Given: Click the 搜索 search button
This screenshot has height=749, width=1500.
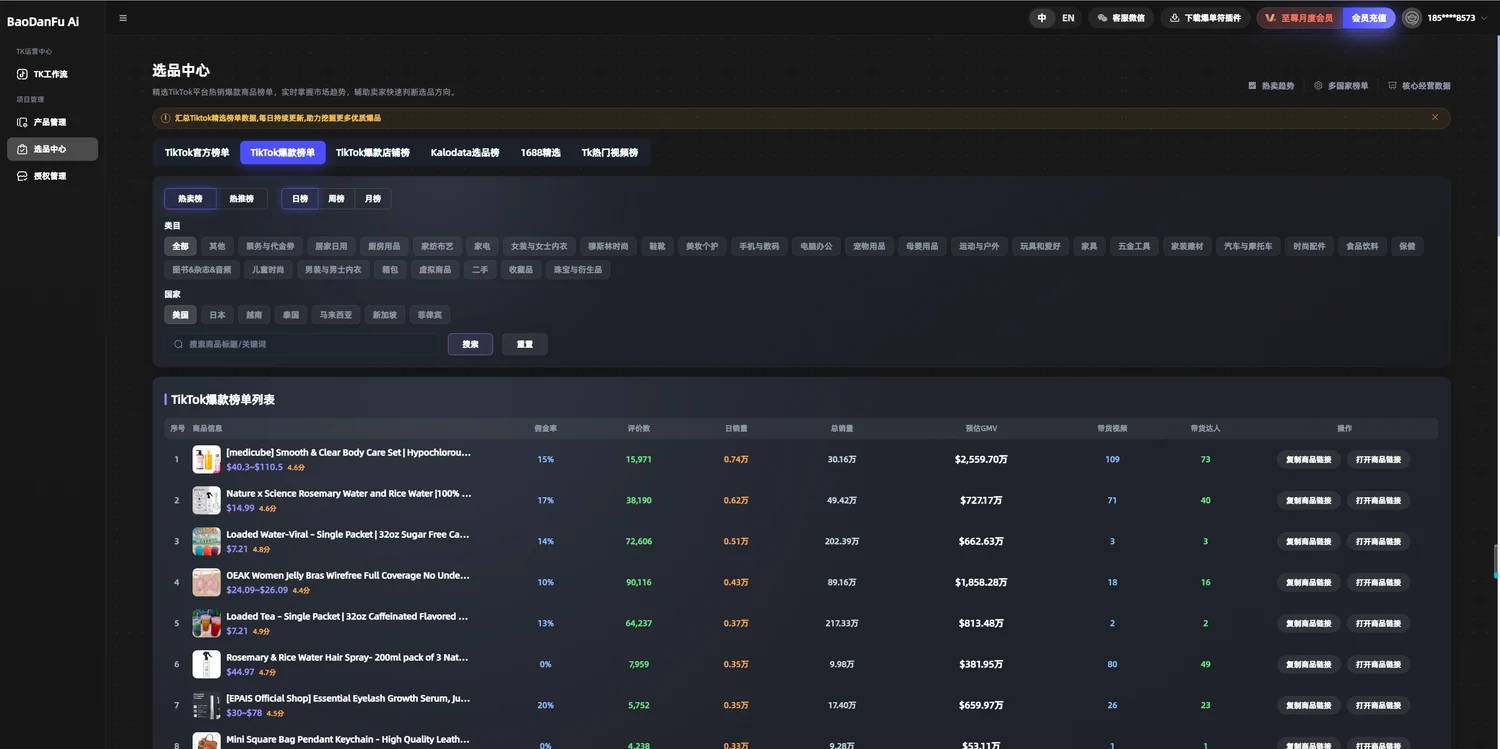Looking at the screenshot, I should pyautogui.click(x=471, y=344).
